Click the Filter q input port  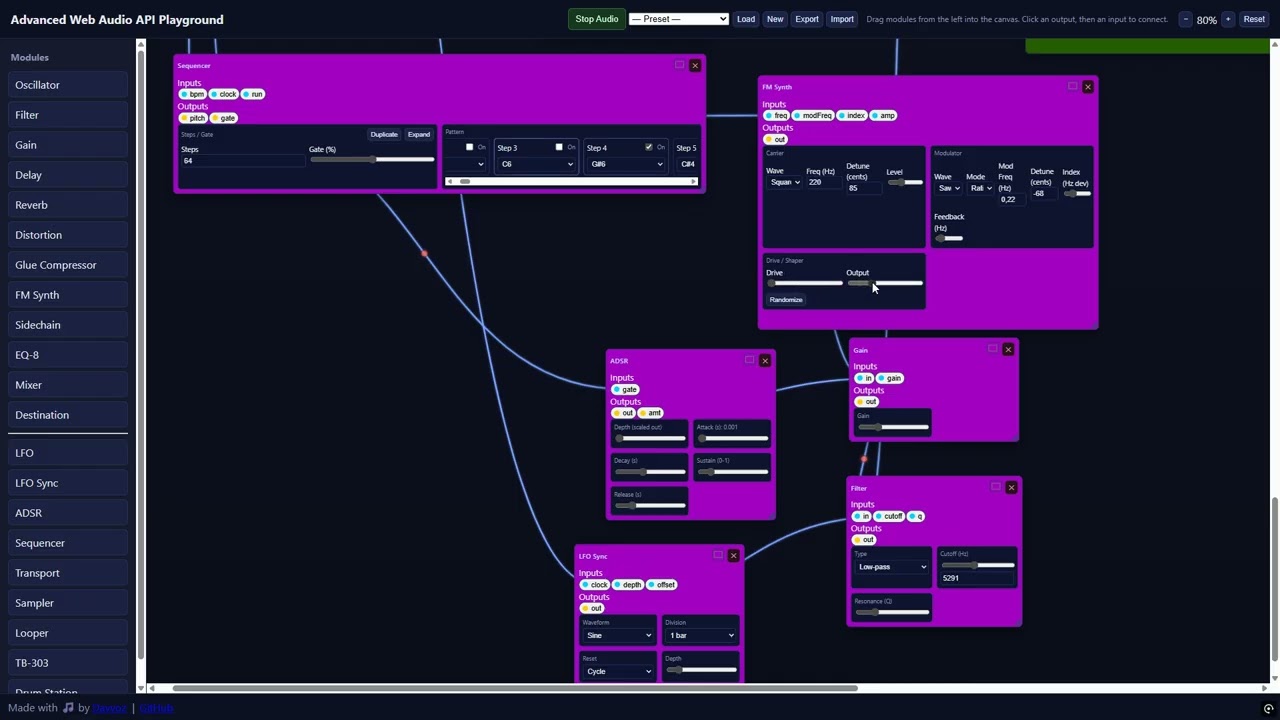pos(916,516)
